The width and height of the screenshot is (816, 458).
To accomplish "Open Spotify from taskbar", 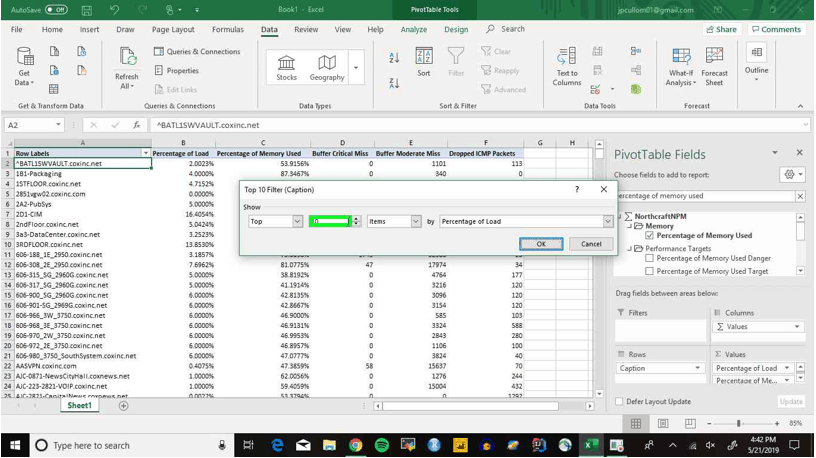I will pos(381,445).
